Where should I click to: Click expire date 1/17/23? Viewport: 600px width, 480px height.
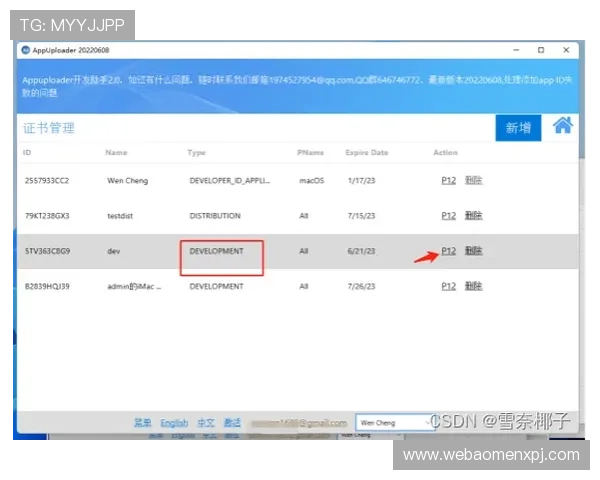pos(361,180)
